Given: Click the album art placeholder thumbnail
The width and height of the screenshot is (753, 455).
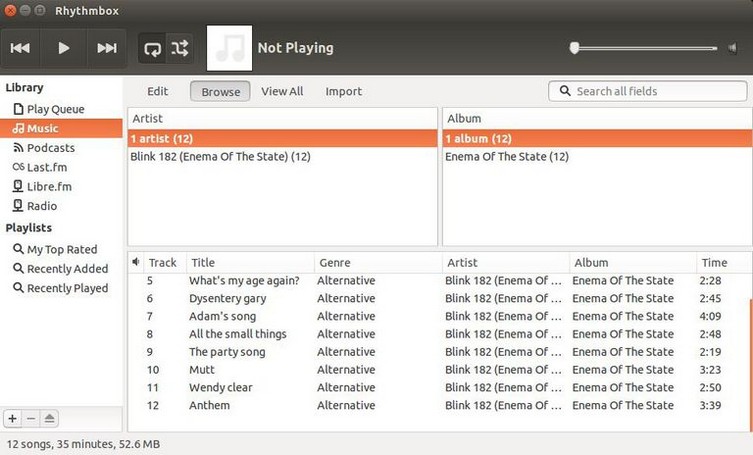Looking at the screenshot, I should click(229, 48).
